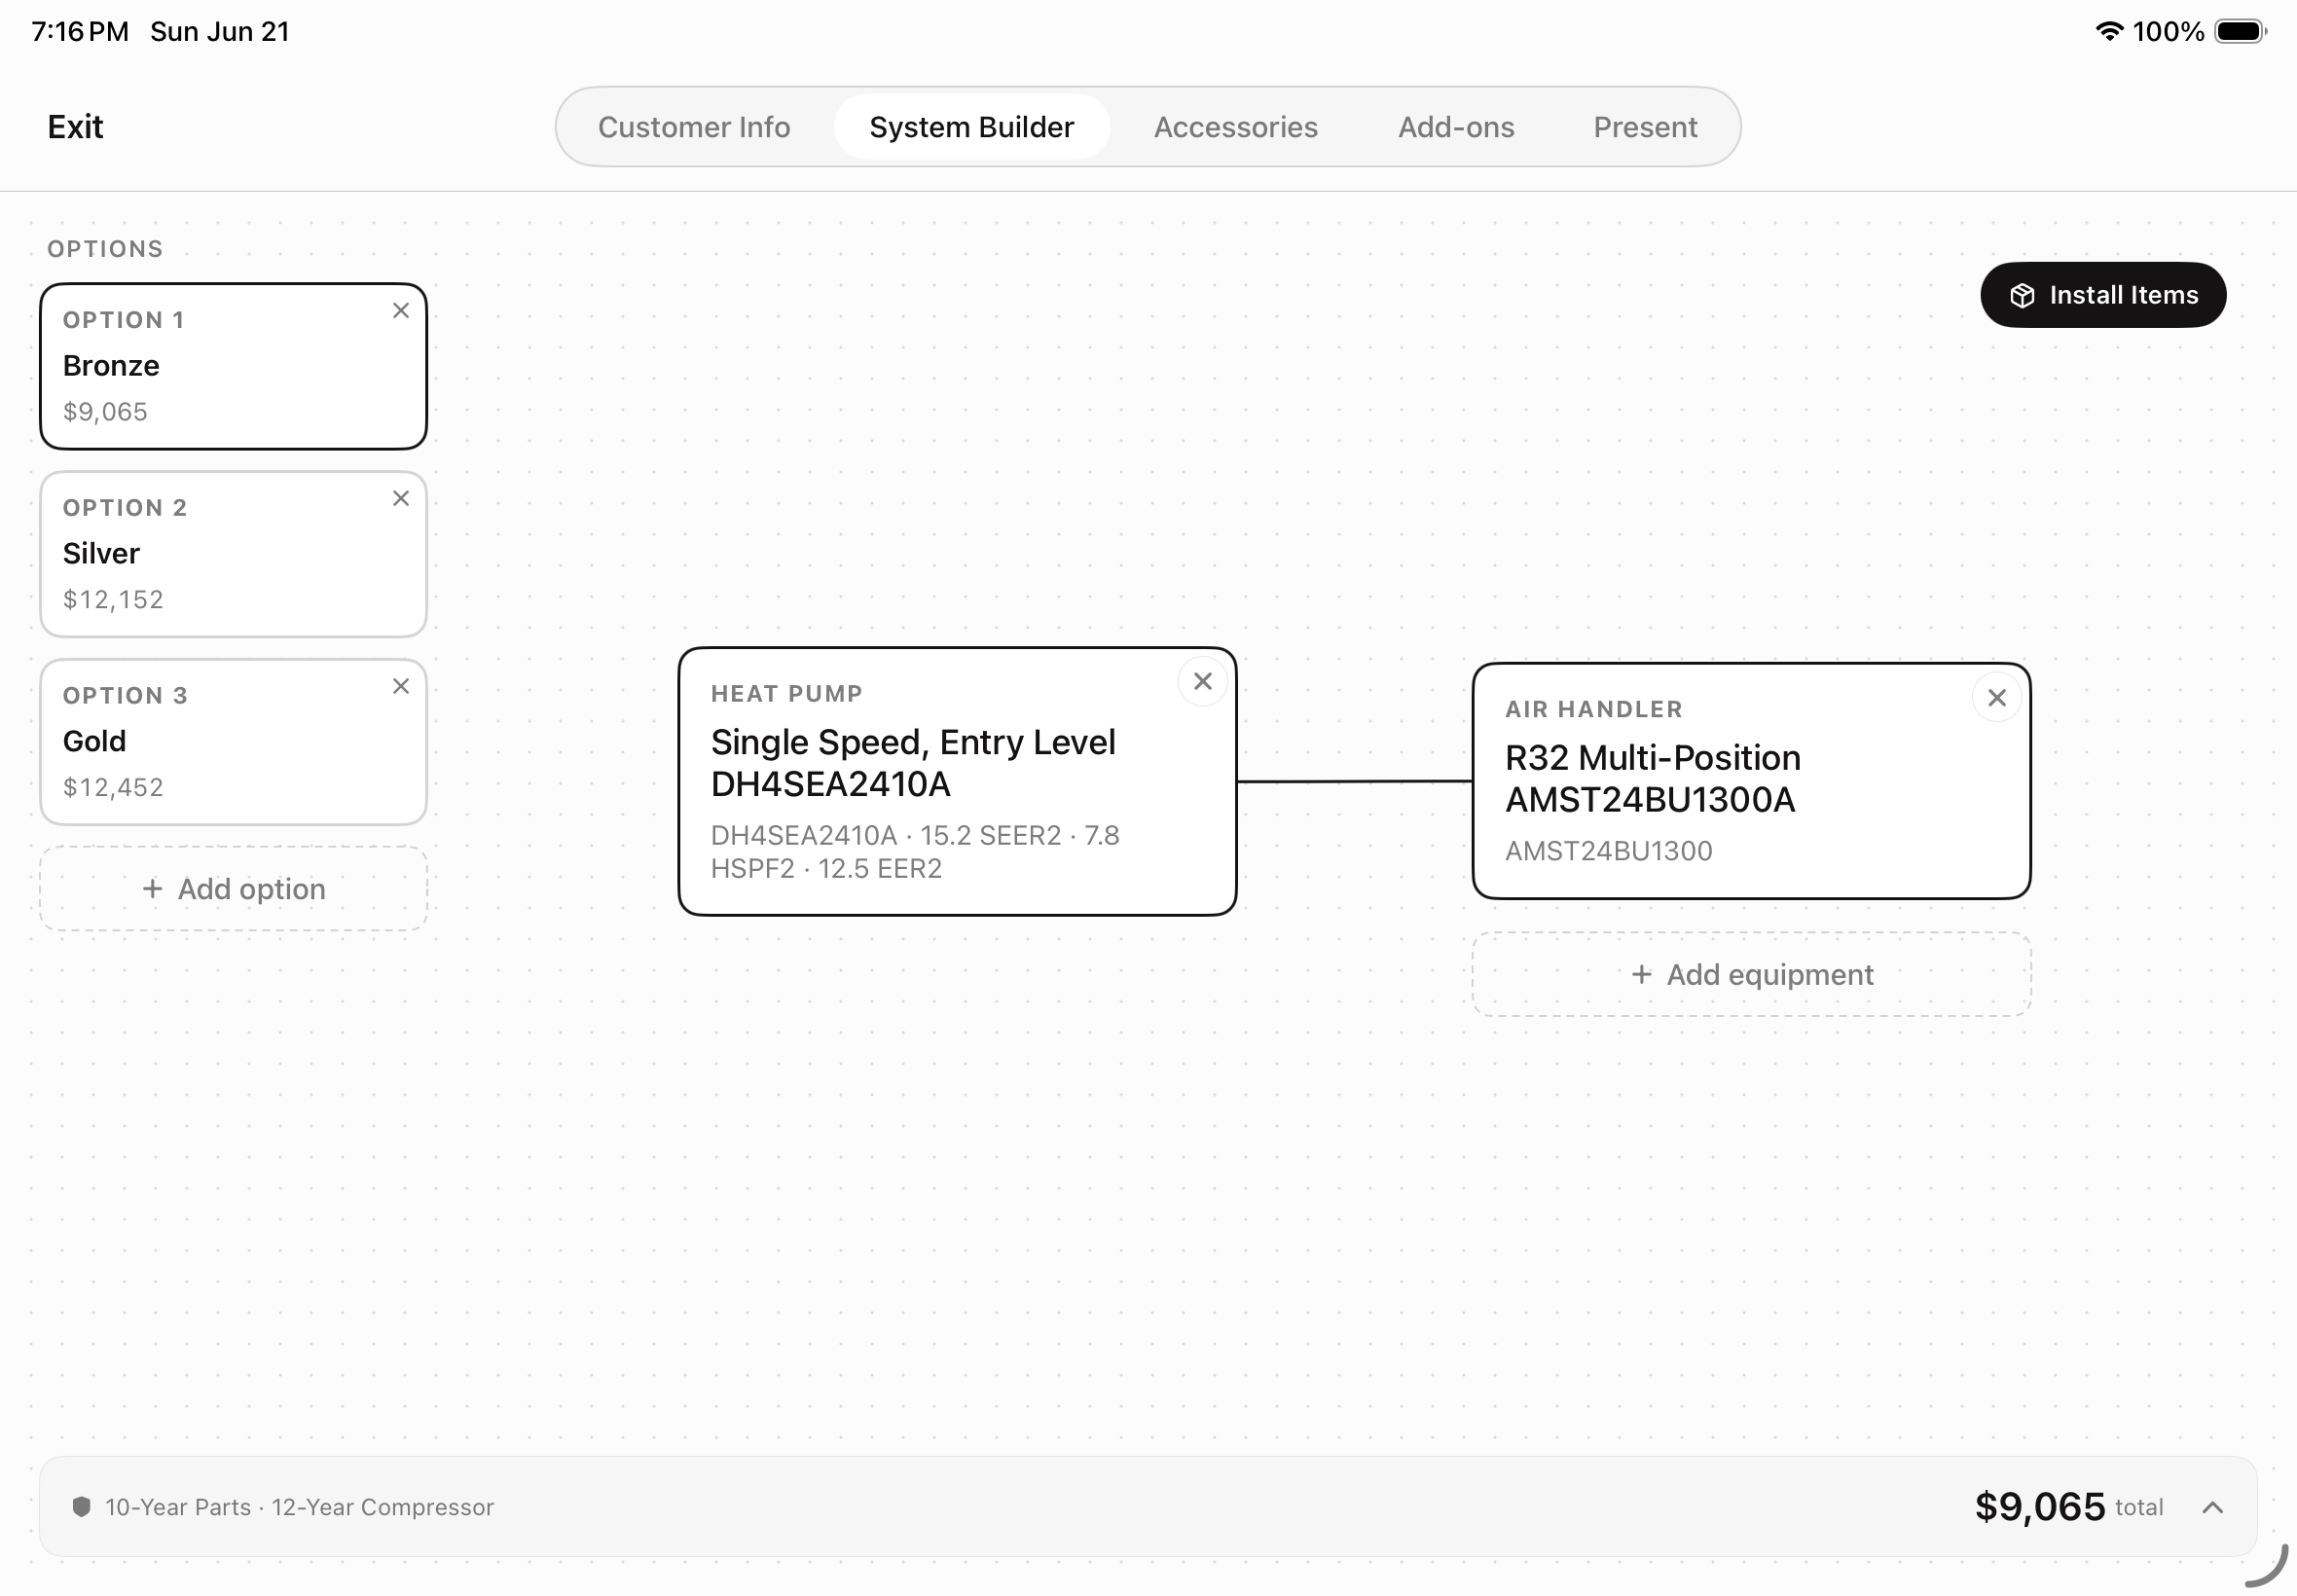Check the Wi-Fi status icon
This screenshot has height=1596, width=2297.
coord(2108,31)
